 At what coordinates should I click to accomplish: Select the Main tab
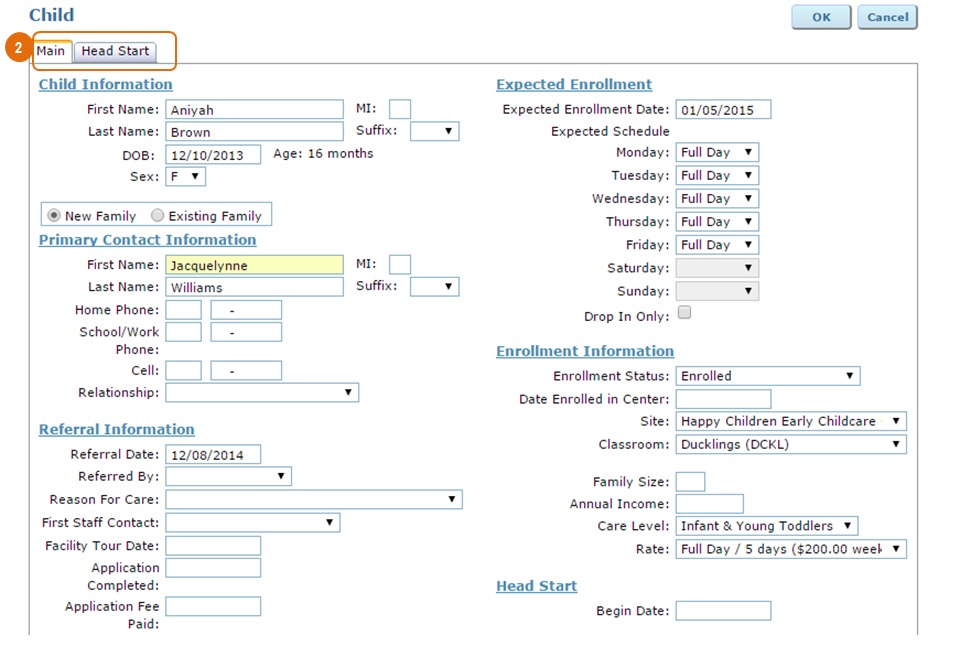click(x=51, y=51)
